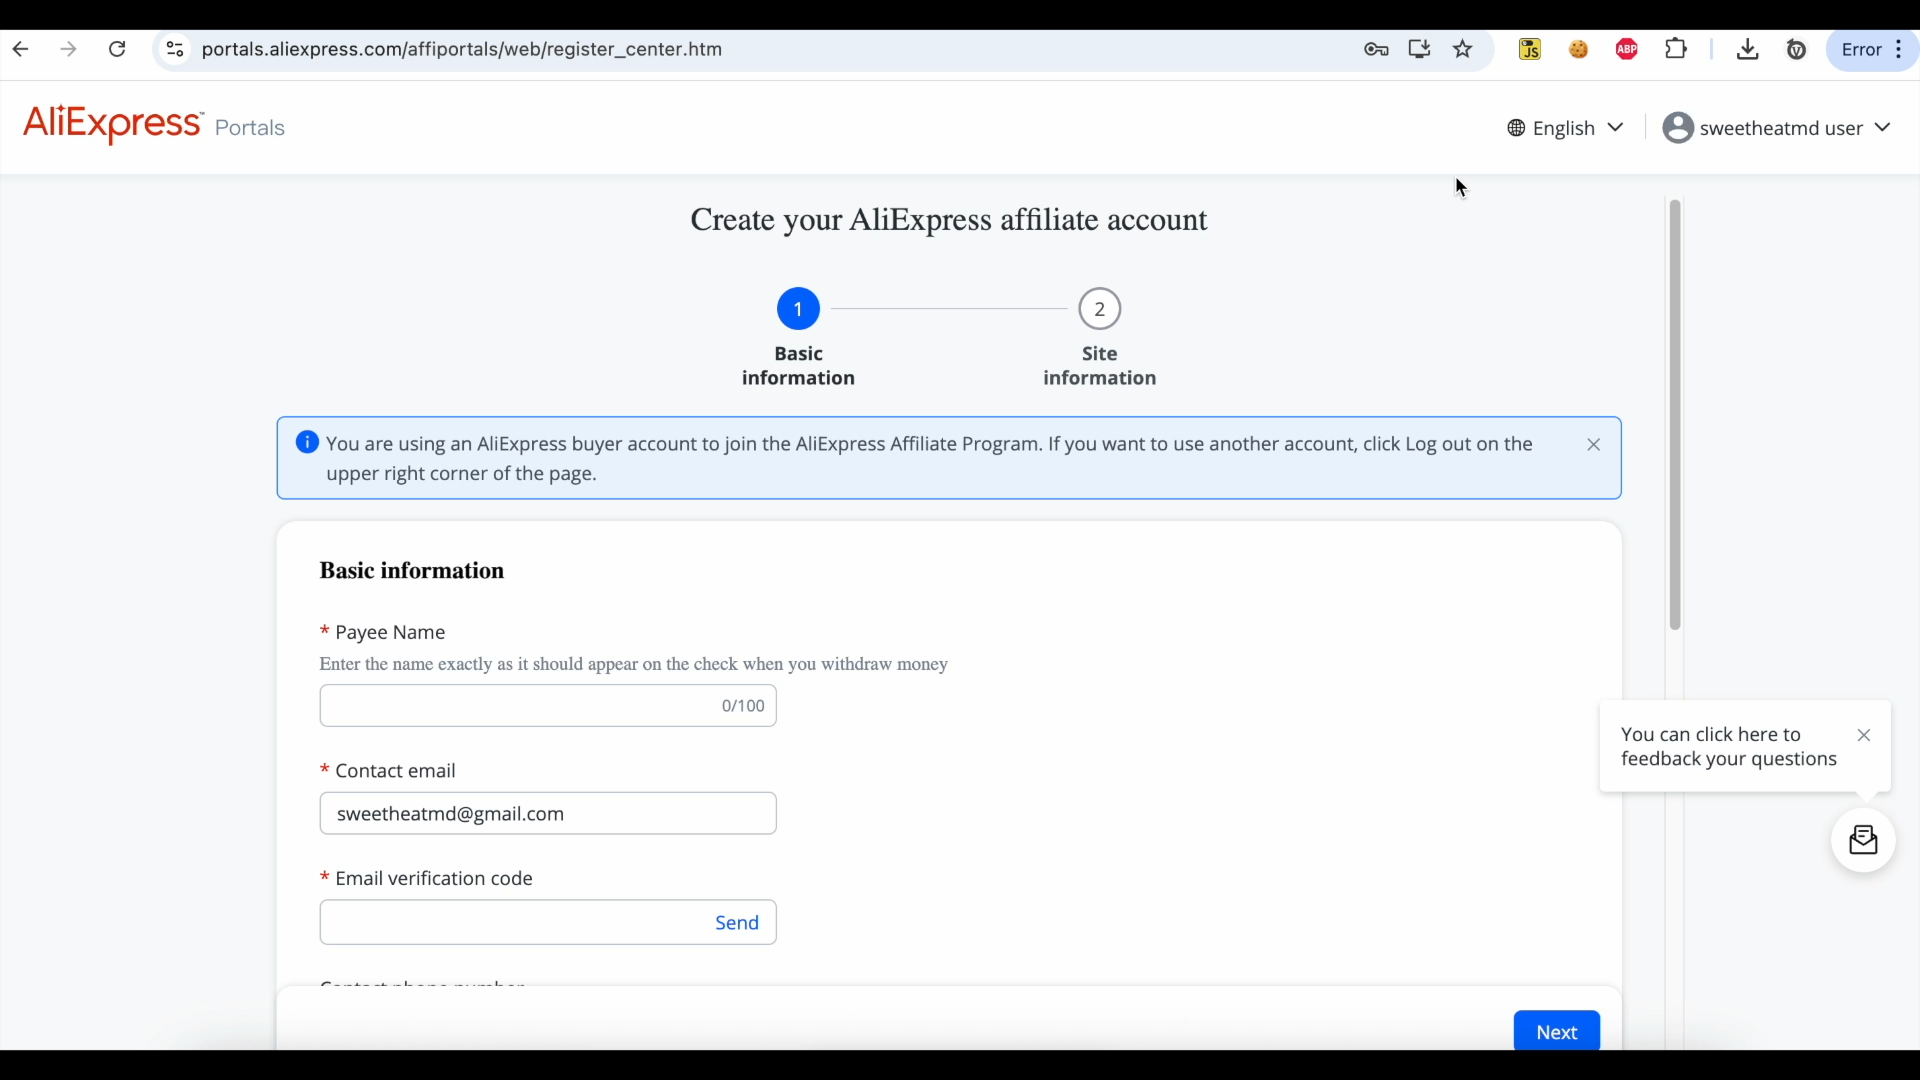The width and height of the screenshot is (1920, 1080).
Task: Open the English language dropdown
Action: (x=1566, y=128)
